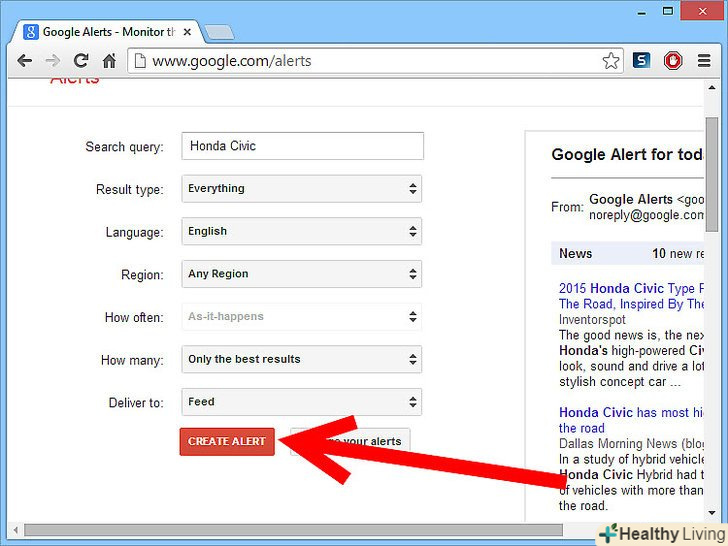
Task: Open the Result type dropdown
Action: click(x=302, y=188)
